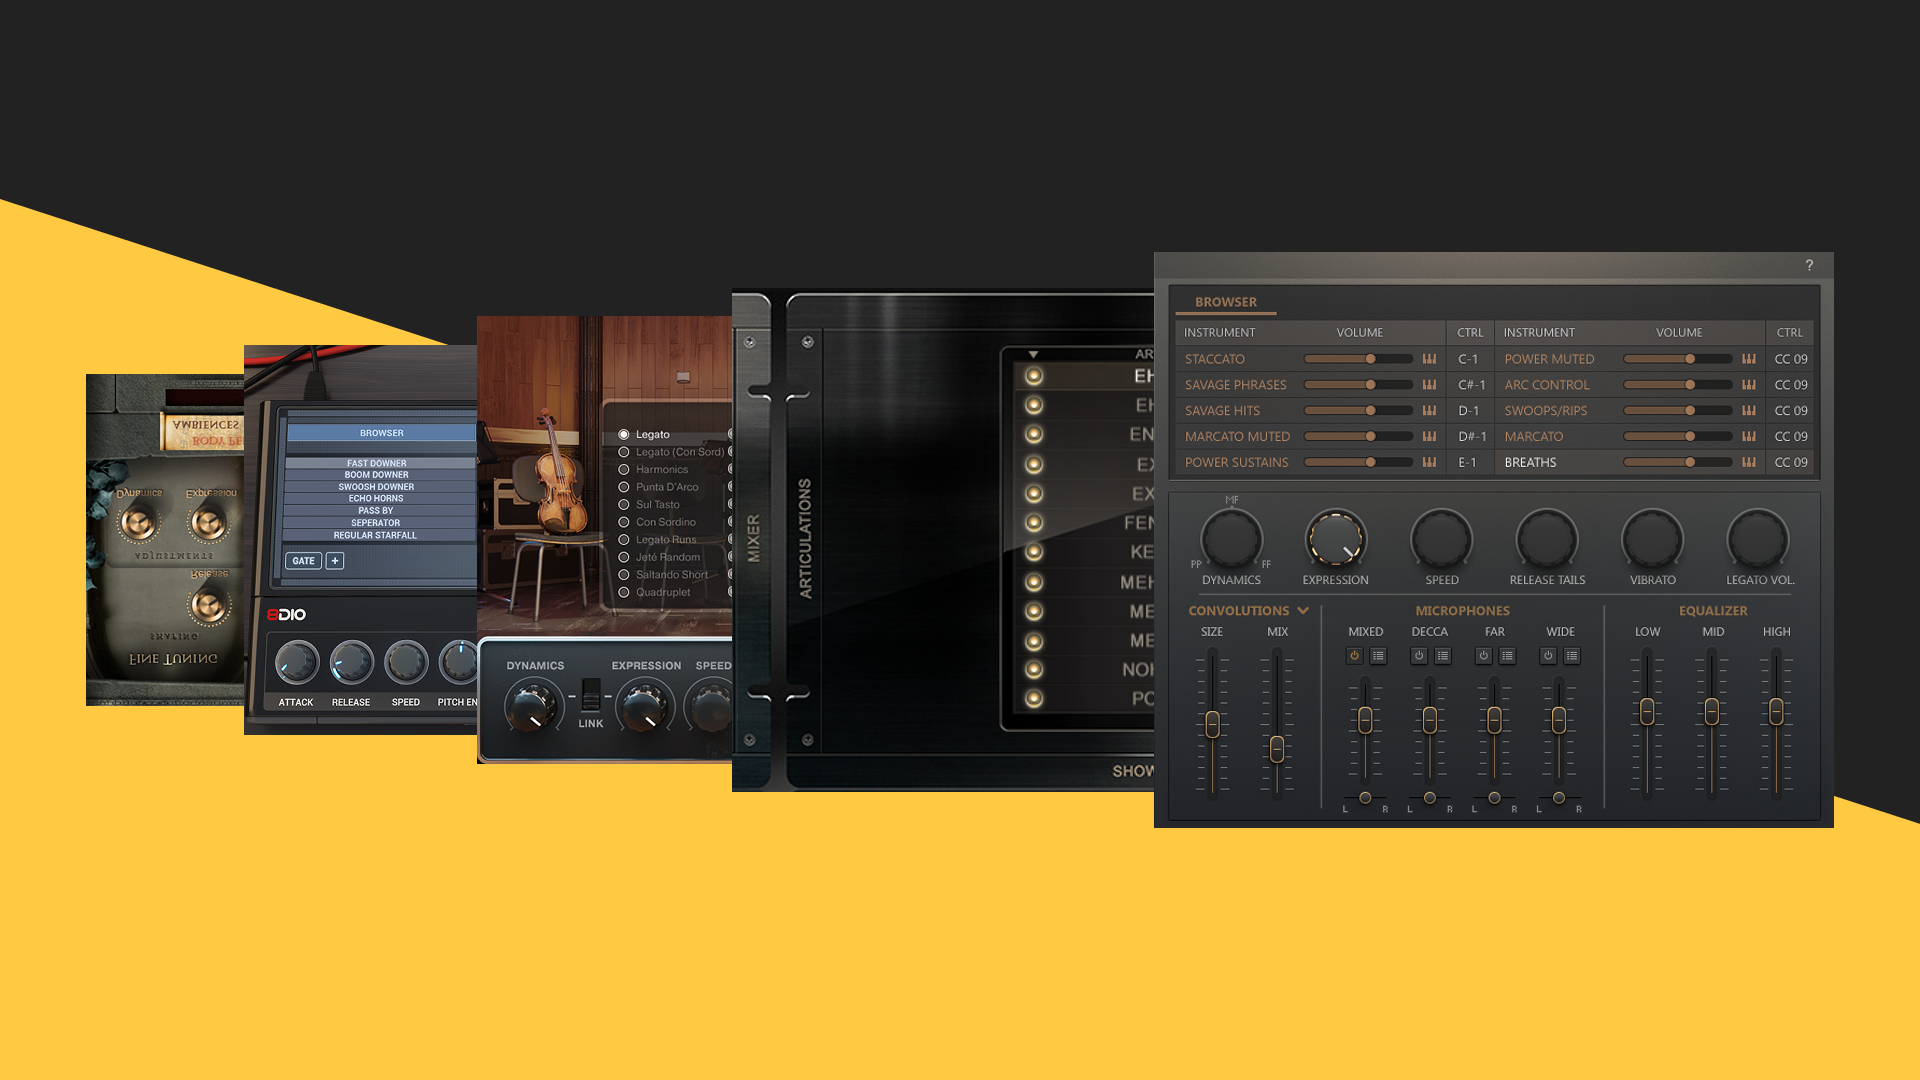Toggle power on the MIXED microphone channel
This screenshot has height=1080, width=1920.
coord(1354,656)
